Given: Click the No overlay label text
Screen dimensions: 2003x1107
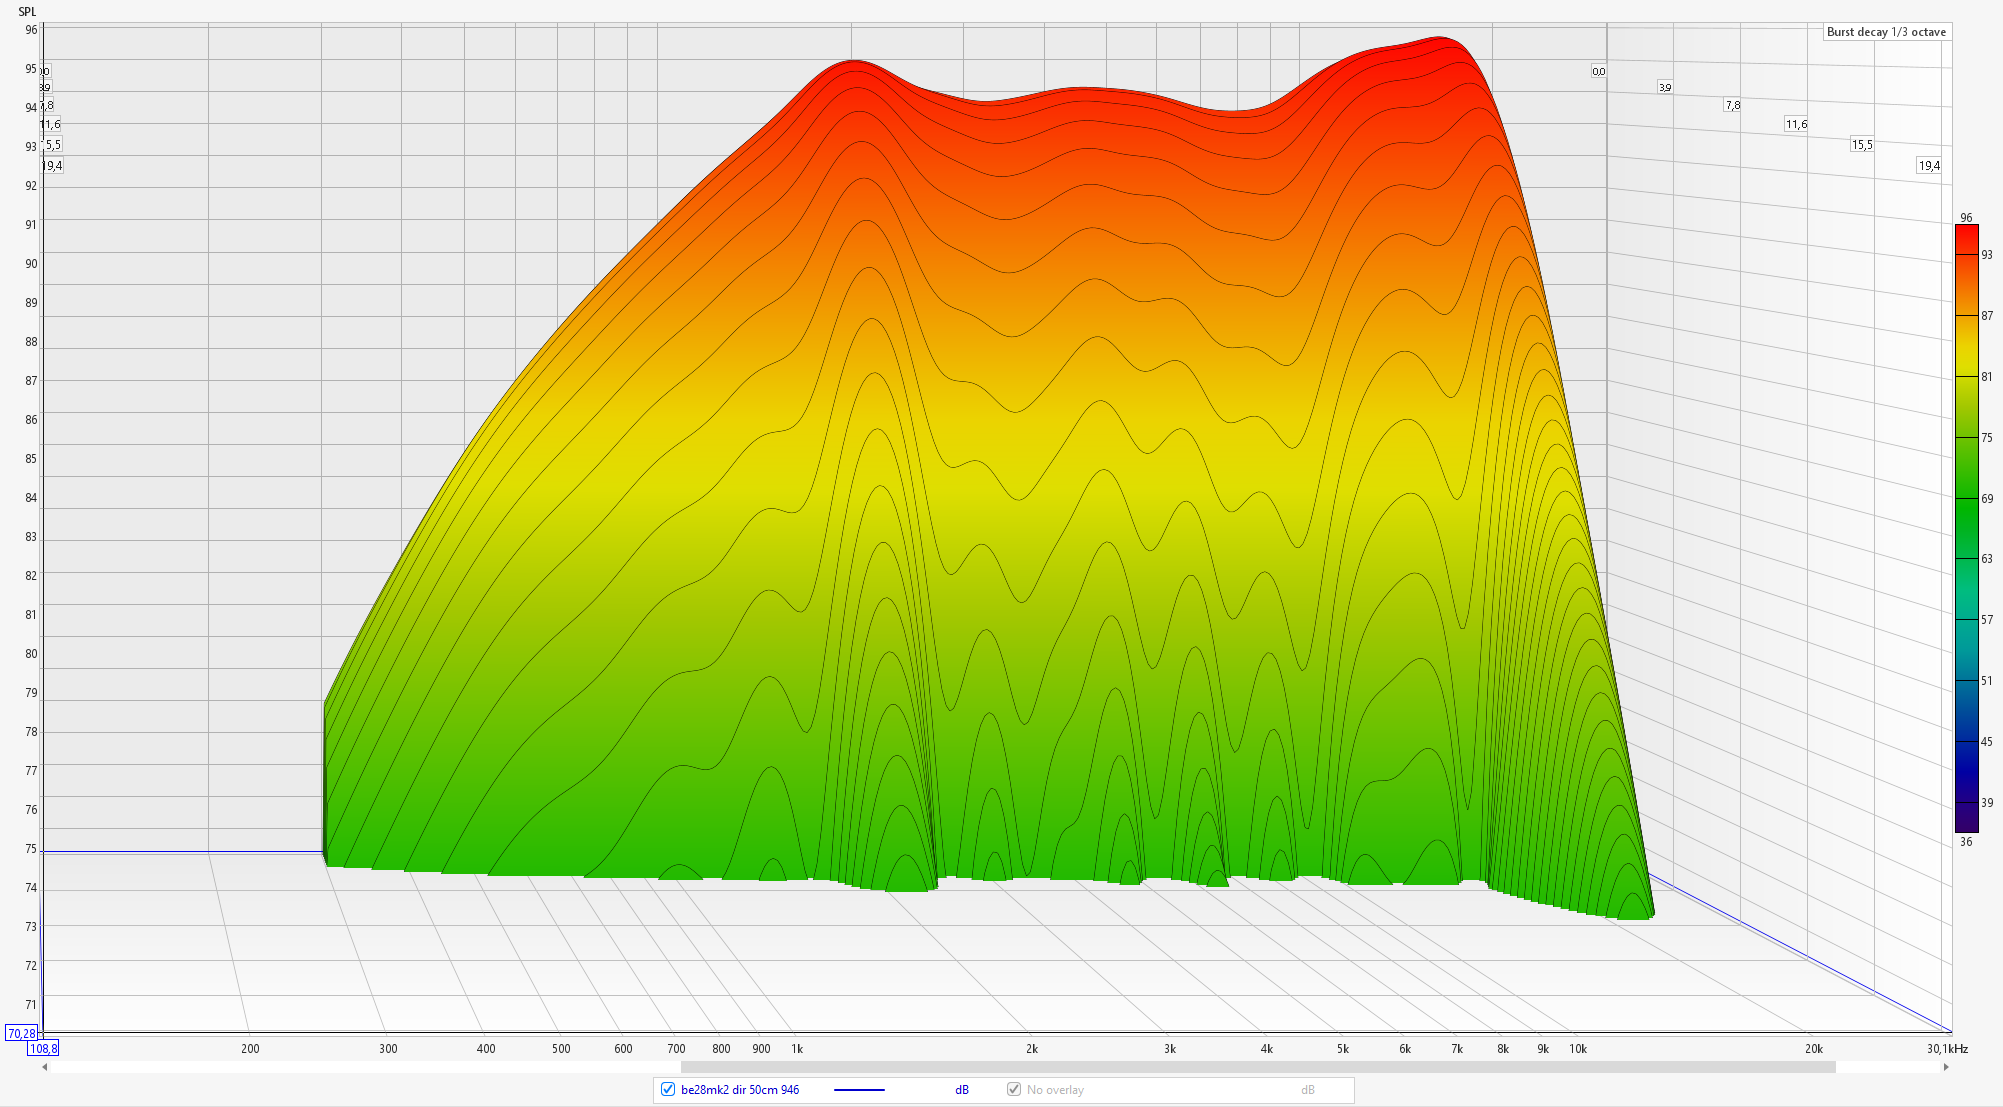Looking at the screenshot, I should point(1055,1090).
